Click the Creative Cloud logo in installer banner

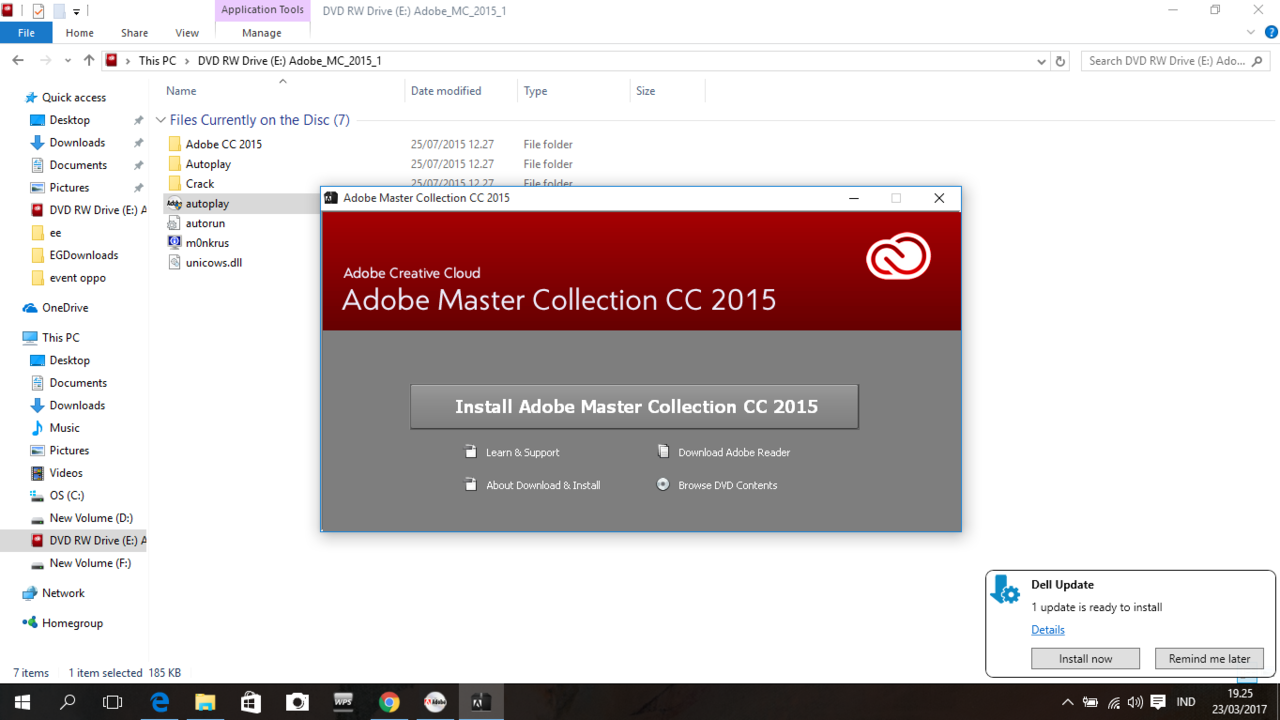click(x=898, y=258)
